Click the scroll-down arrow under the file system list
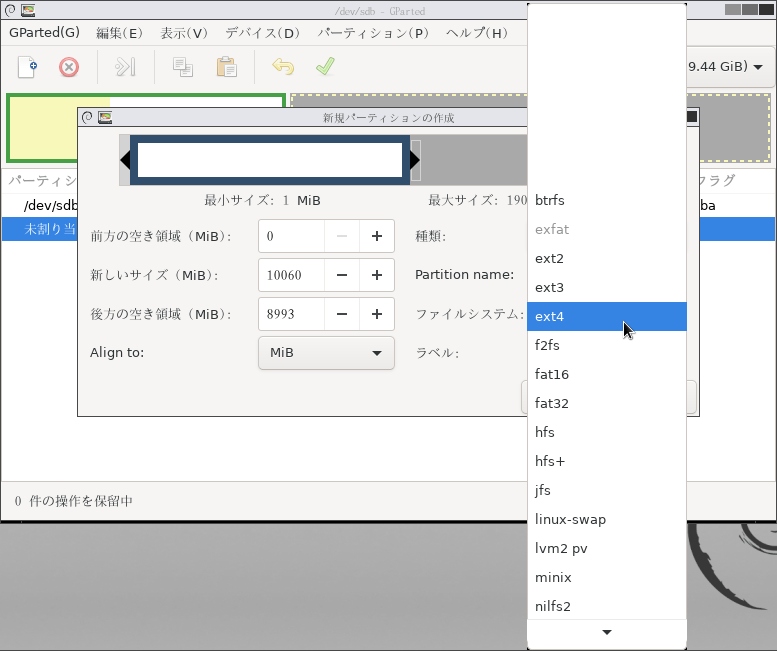Viewport: 777px width, 651px height. click(607, 632)
